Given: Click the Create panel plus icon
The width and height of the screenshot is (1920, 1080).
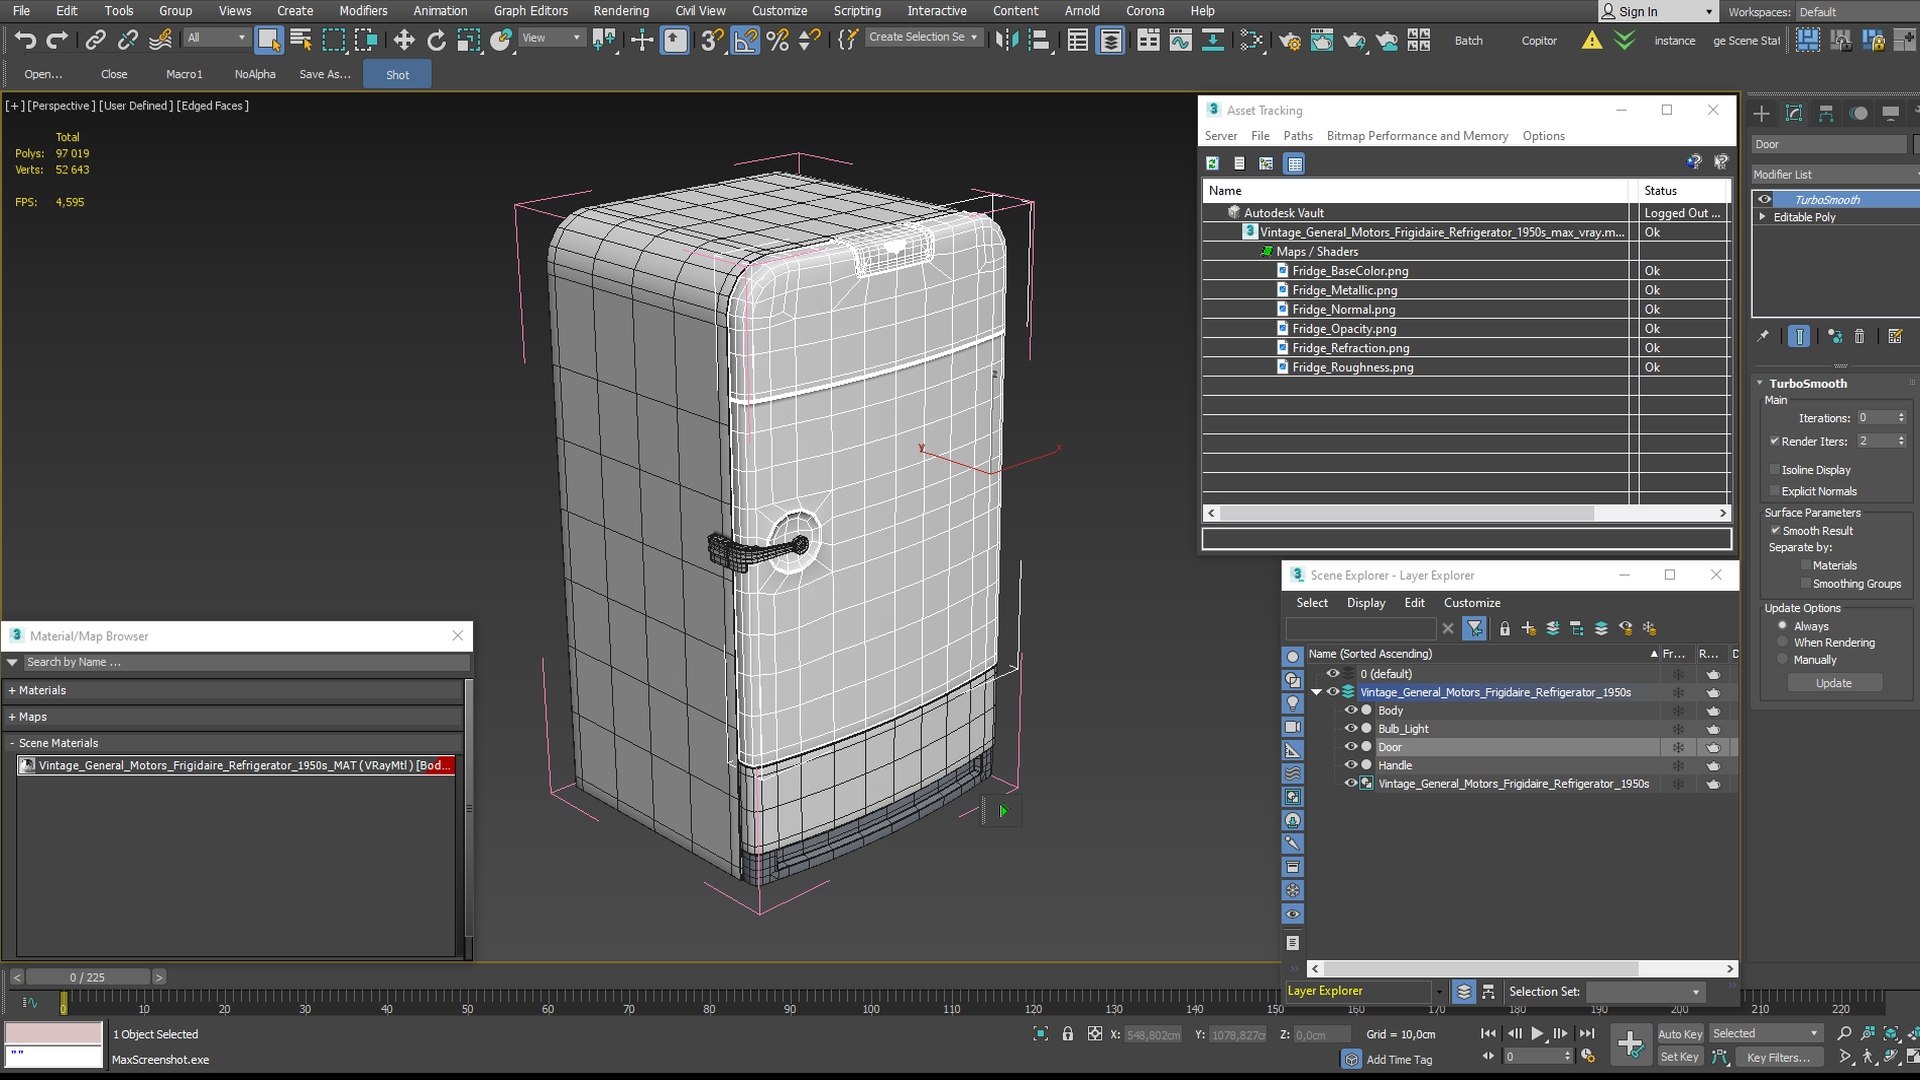Looking at the screenshot, I should tap(1762, 113).
